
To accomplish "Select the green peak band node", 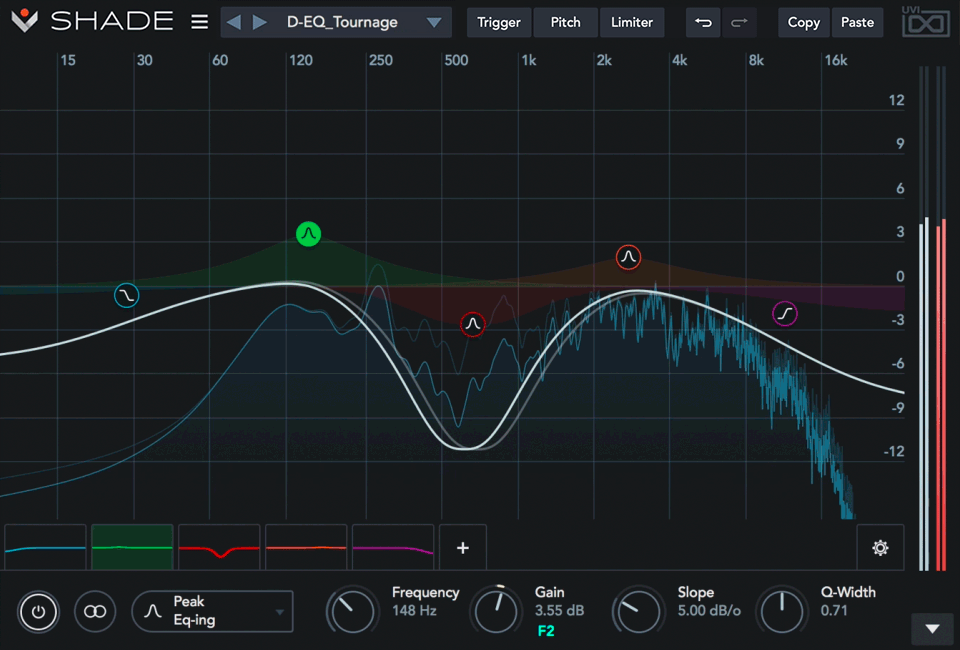I will pyautogui.click(x=309, y=235).
